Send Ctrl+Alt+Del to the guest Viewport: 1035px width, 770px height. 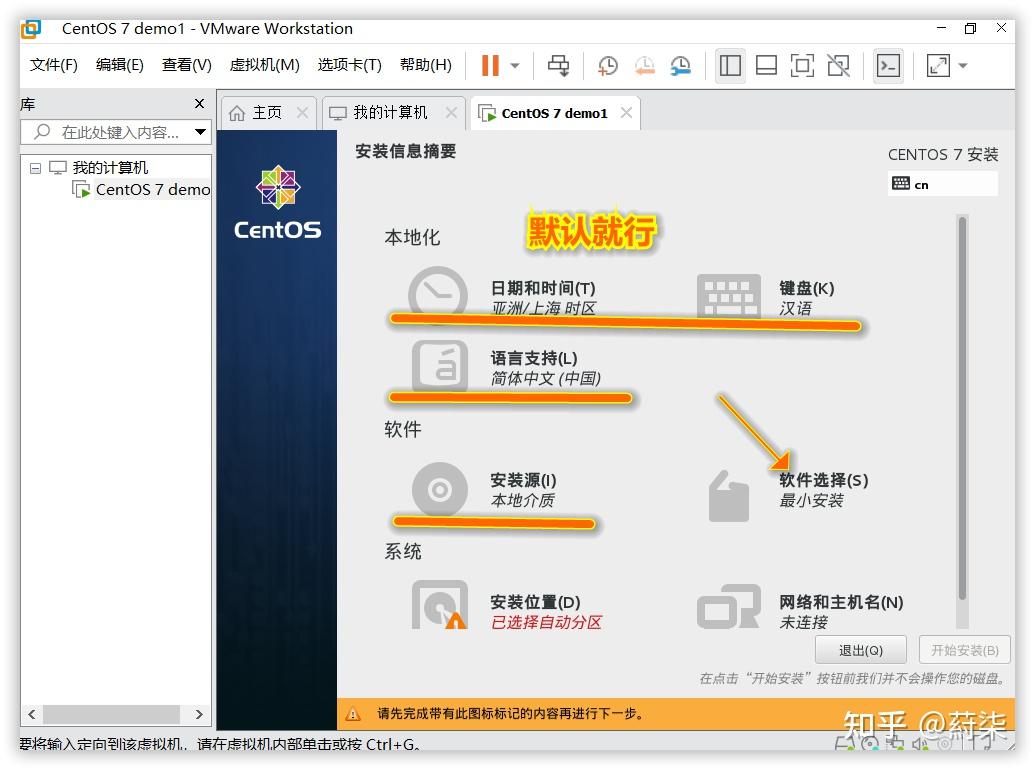coord(558,65)
